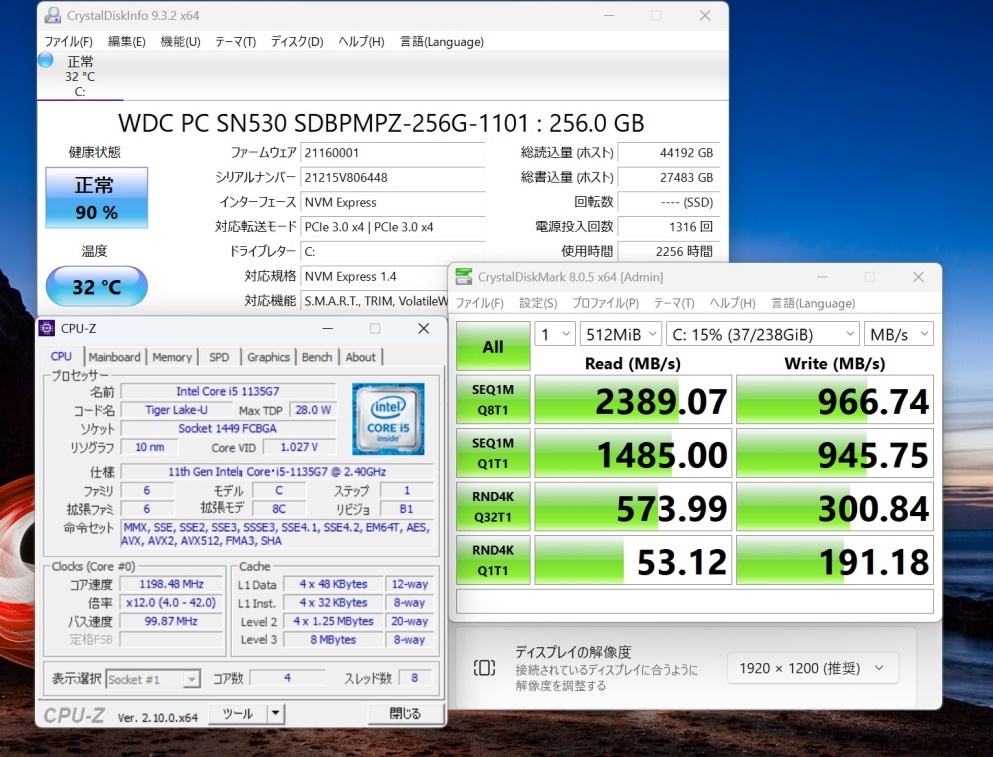Click the CrystalDiskInfo title bar app icon
Viewport: 993px width, 757px height.
point(52,16)
